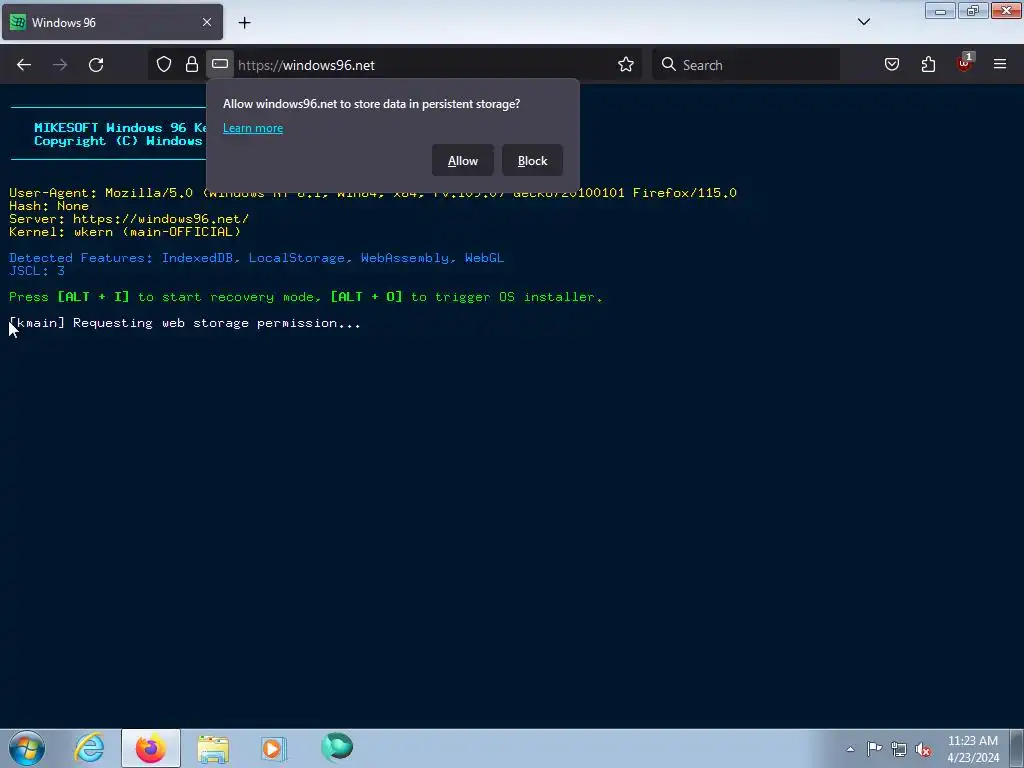Launch Windows Media Player from taskbar
1024x768 pixels.
274,748
